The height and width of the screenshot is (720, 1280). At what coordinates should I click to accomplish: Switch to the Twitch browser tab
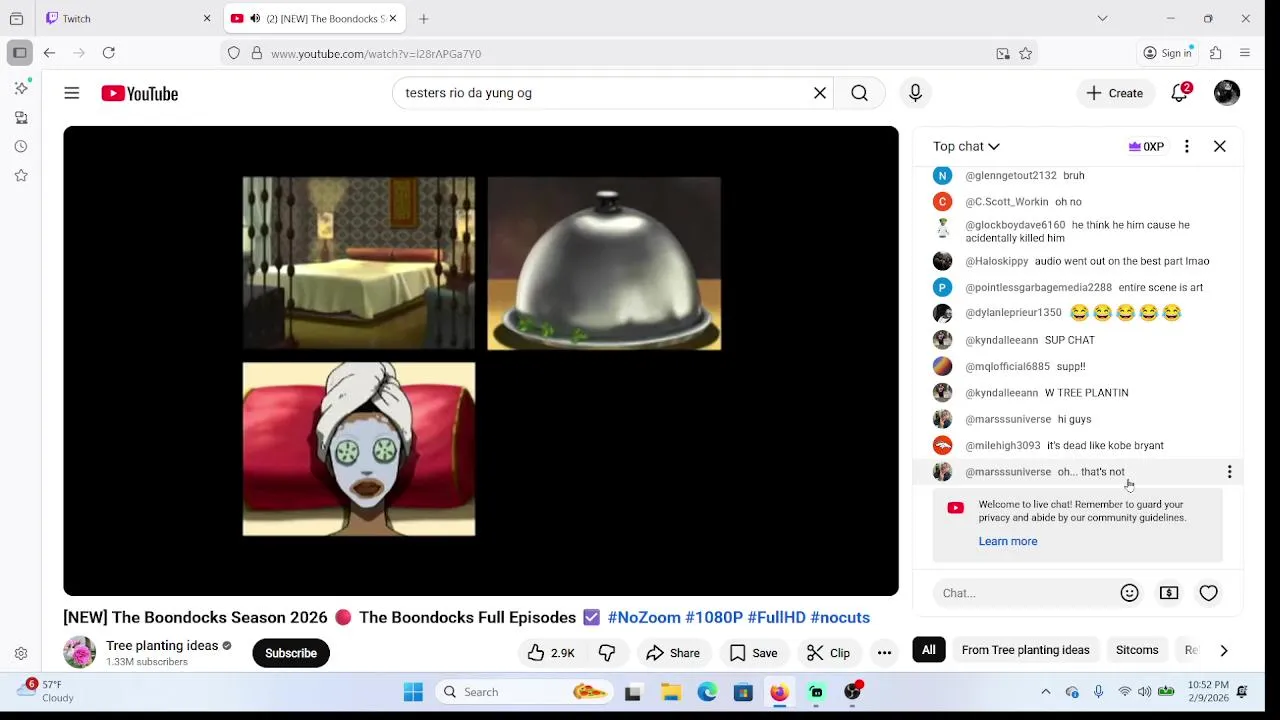point(129,18)
